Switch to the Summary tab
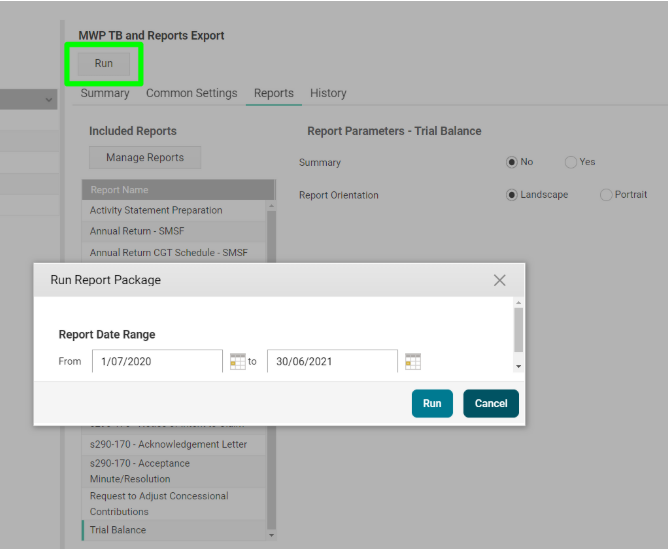This screenshot has width=668, height=549. [x=105, y=93]
